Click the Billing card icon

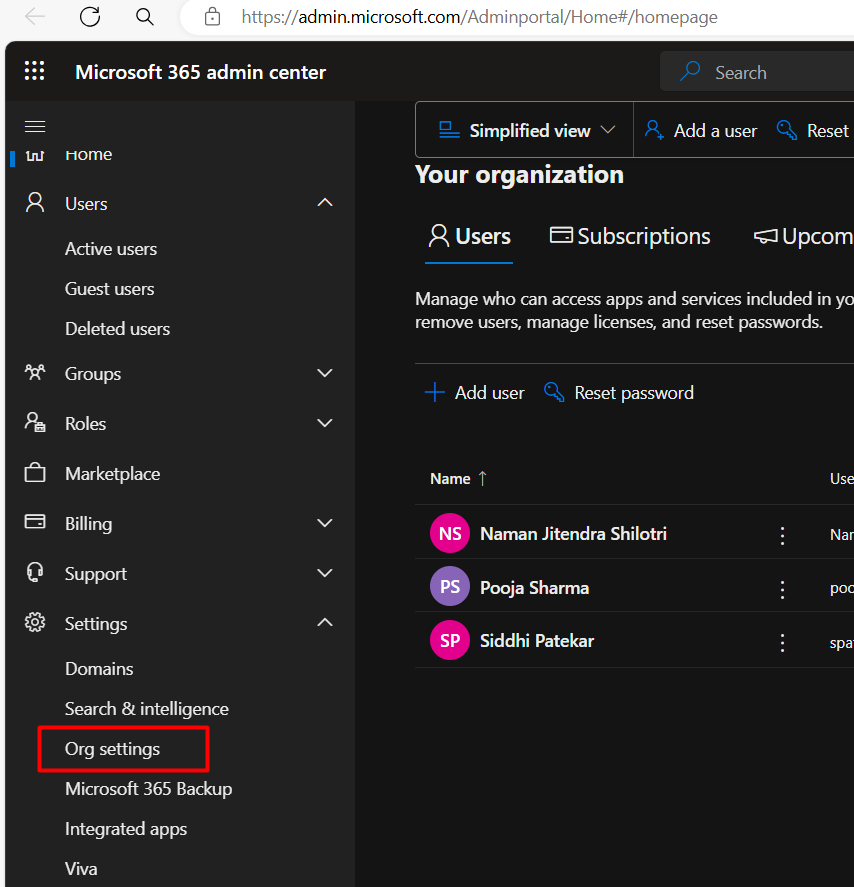(x=35, y=522)
